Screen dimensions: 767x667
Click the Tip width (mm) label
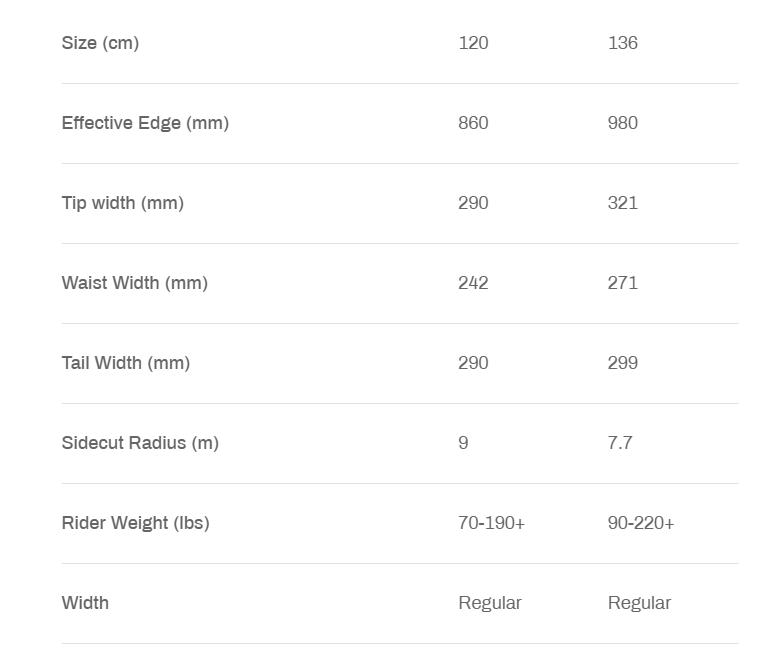tap(123, 203)
